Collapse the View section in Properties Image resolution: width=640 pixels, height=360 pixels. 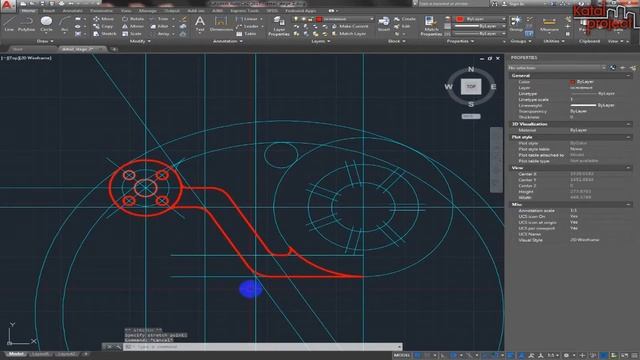coord(628,168)
